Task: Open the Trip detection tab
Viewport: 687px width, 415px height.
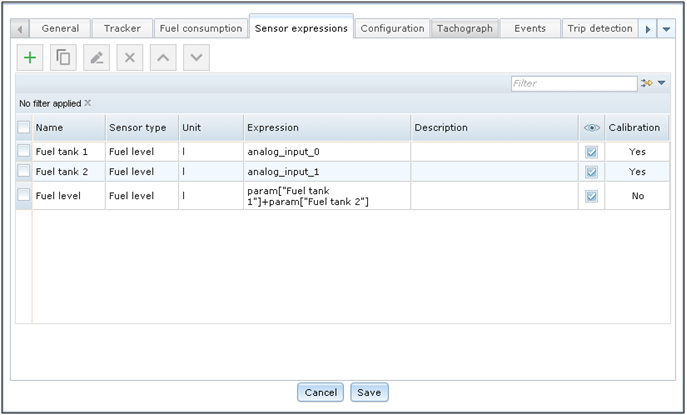Action: (x=600, y=28)
